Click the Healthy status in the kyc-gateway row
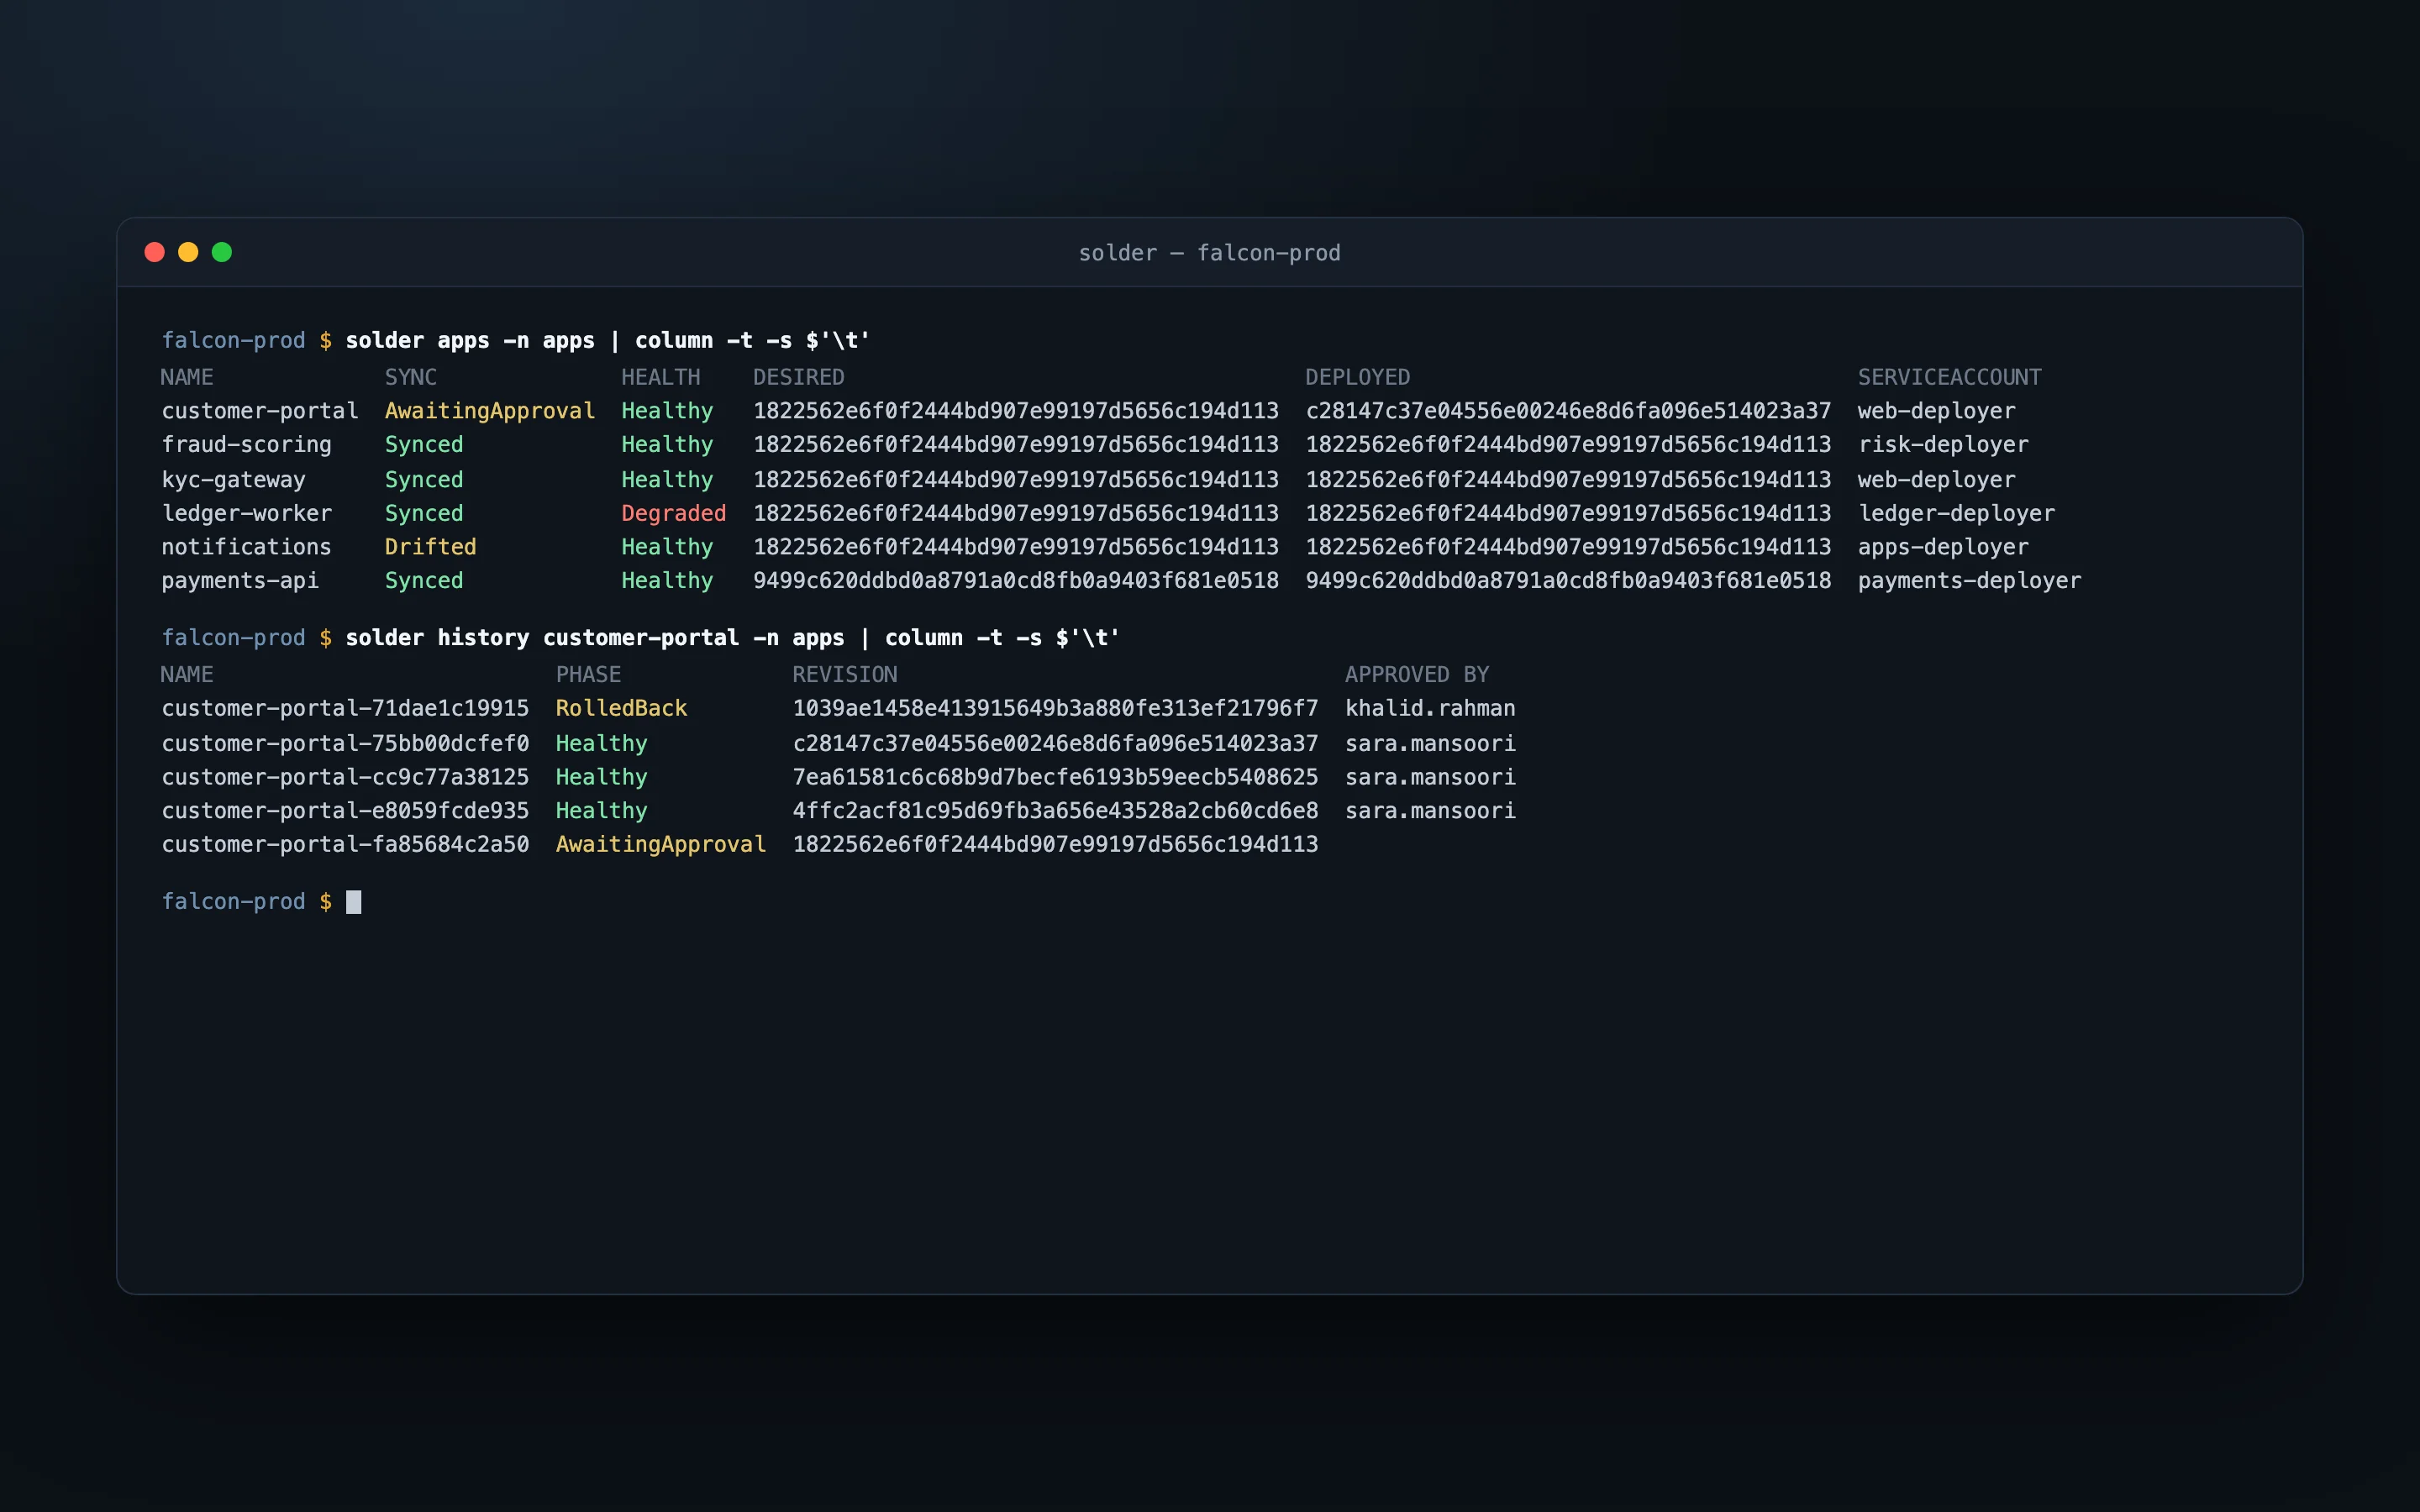This screenshot has height=1512, width=2420. tap(667, 480)
